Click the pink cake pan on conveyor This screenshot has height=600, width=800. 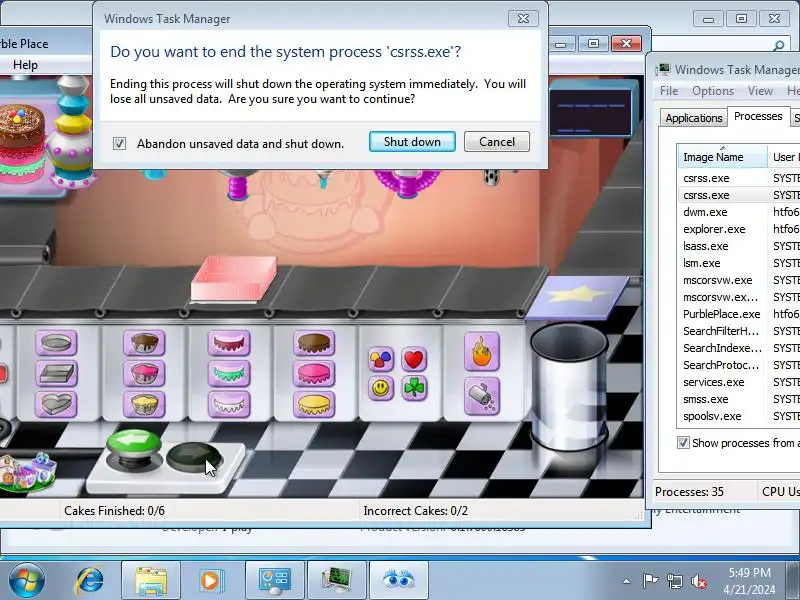(x=234, y=279)
